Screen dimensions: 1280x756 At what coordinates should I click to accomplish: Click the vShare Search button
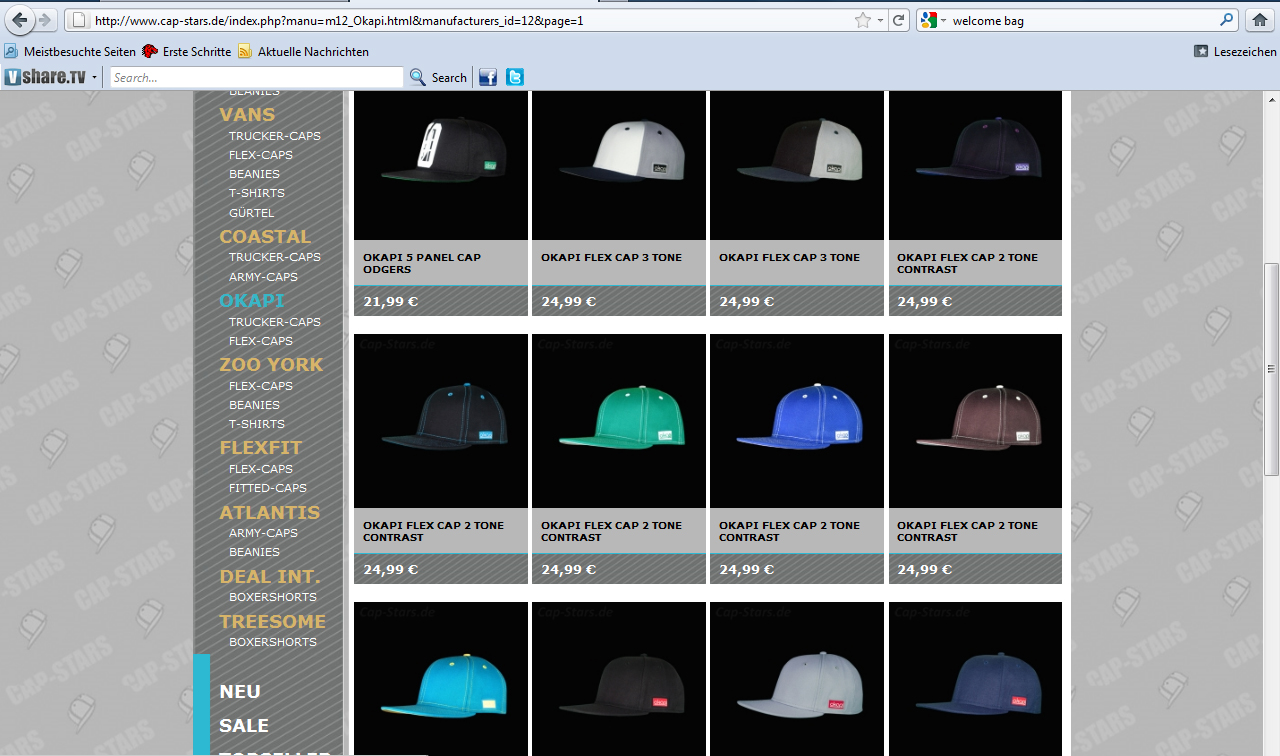[x=439, y=77]
